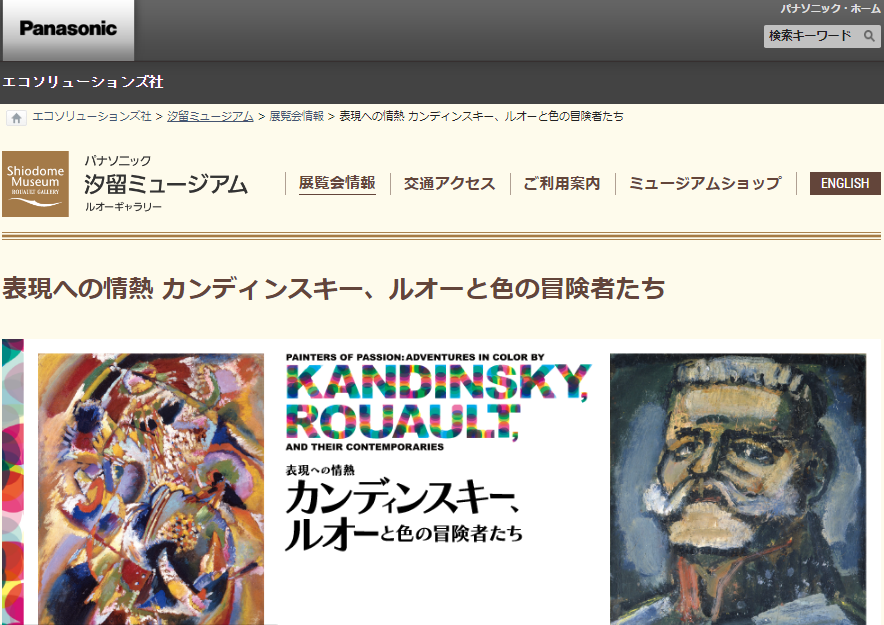Click the 汐留ミュージアム title text
The width and height of the screenshot is (884, 625).
166,184
